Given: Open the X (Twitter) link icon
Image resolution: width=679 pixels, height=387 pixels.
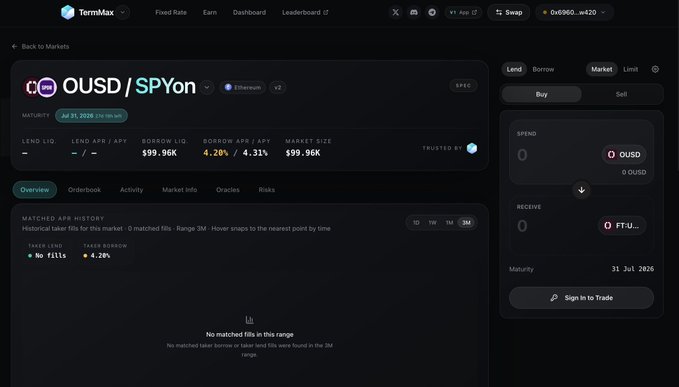Looking at the screenshot, I should 395,12.
